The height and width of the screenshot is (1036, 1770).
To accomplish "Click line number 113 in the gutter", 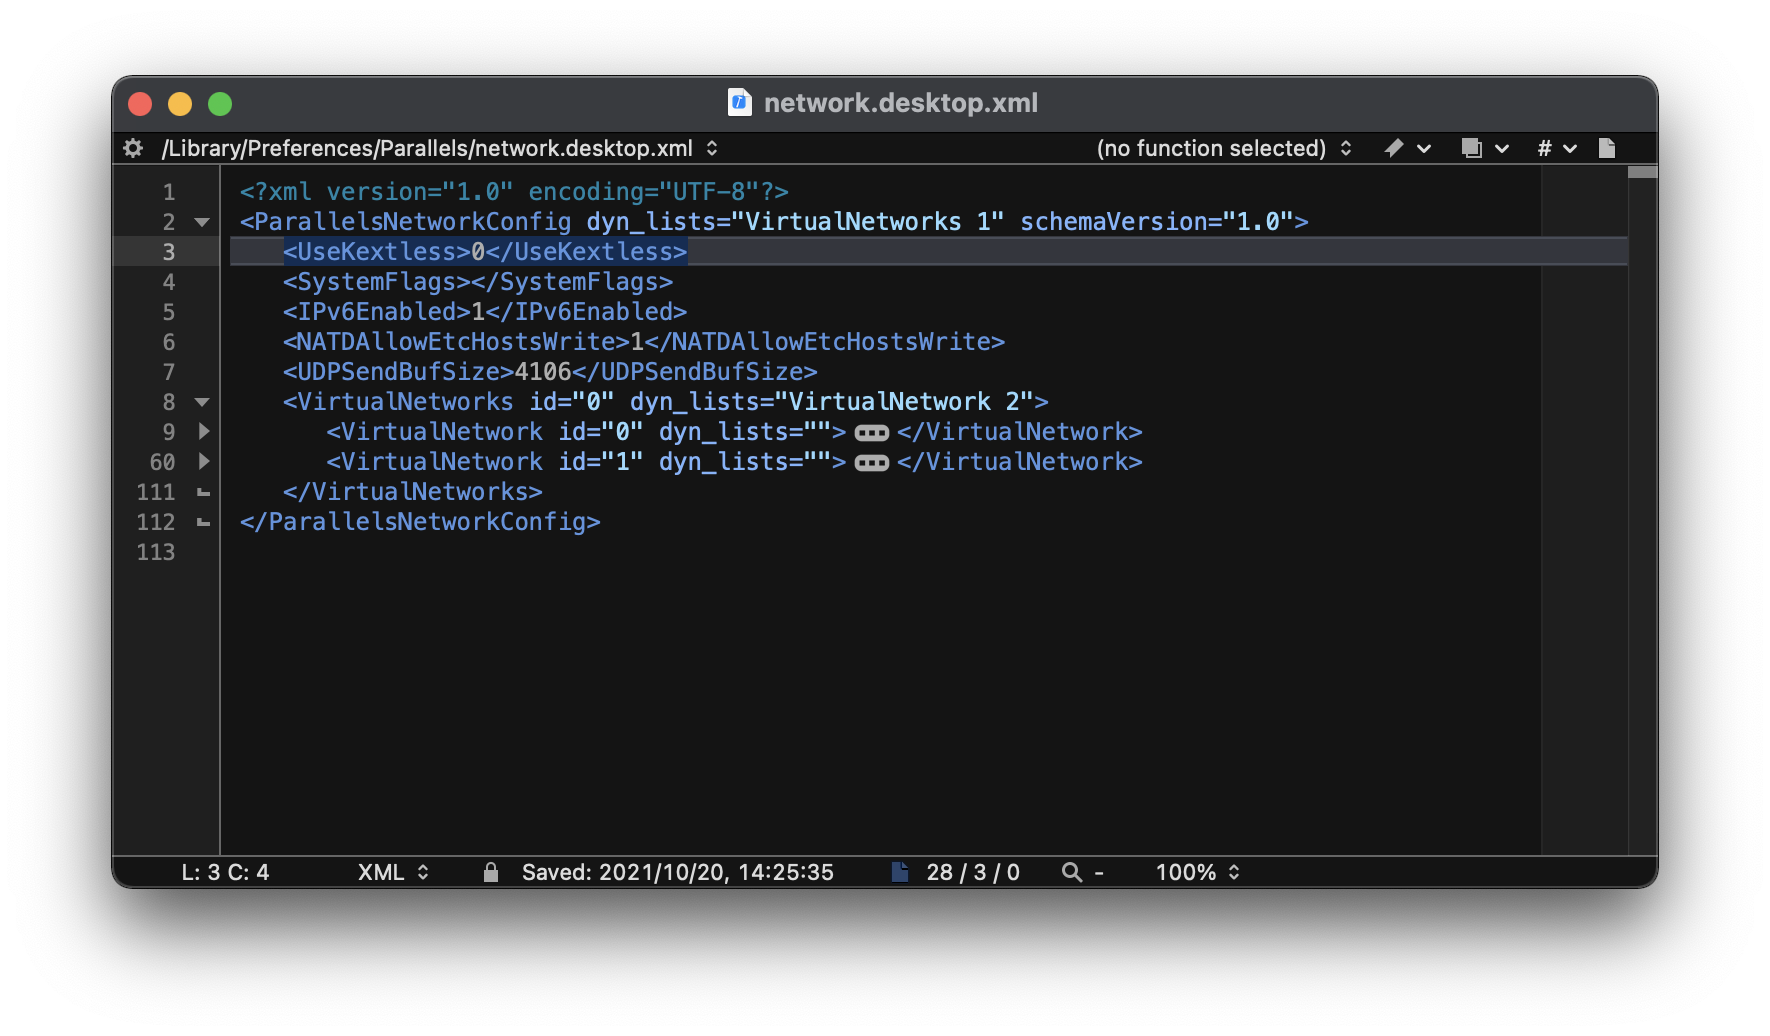I will pos(156,552).
